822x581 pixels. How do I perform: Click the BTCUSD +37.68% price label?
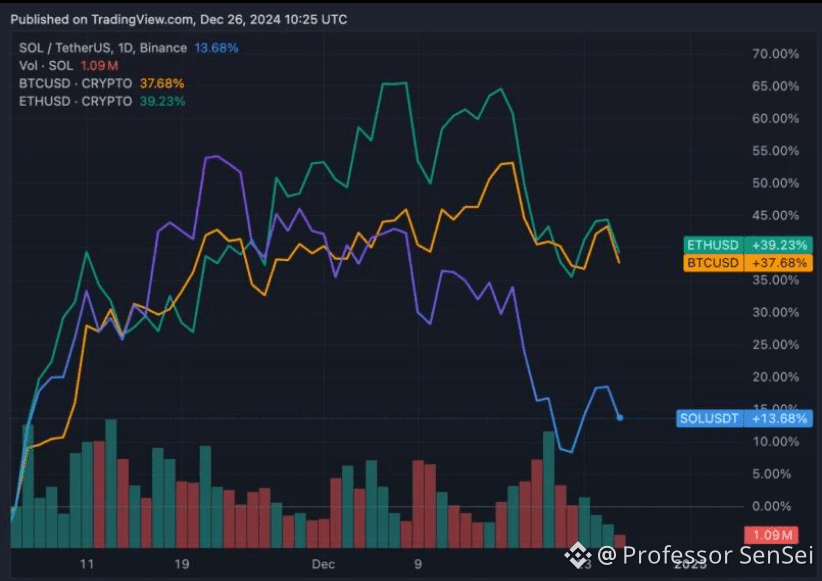(748, 263)
